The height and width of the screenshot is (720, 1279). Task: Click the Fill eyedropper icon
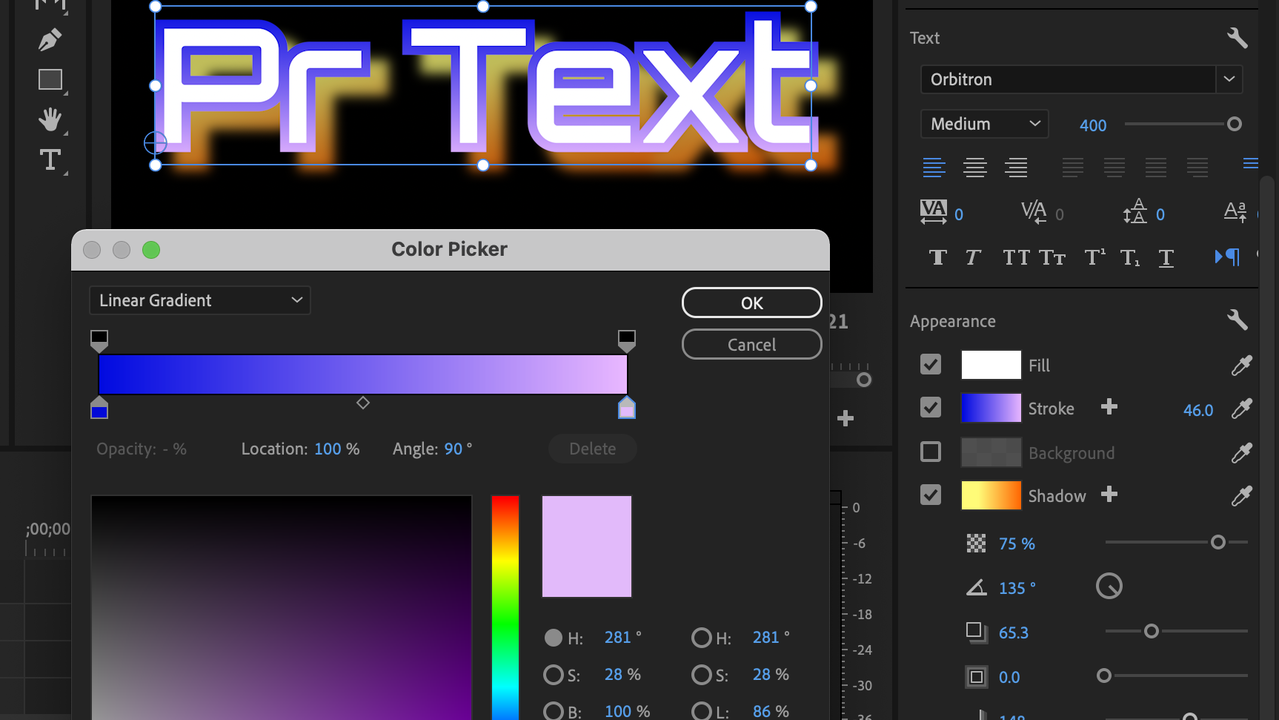click(x=1241, y=366)
